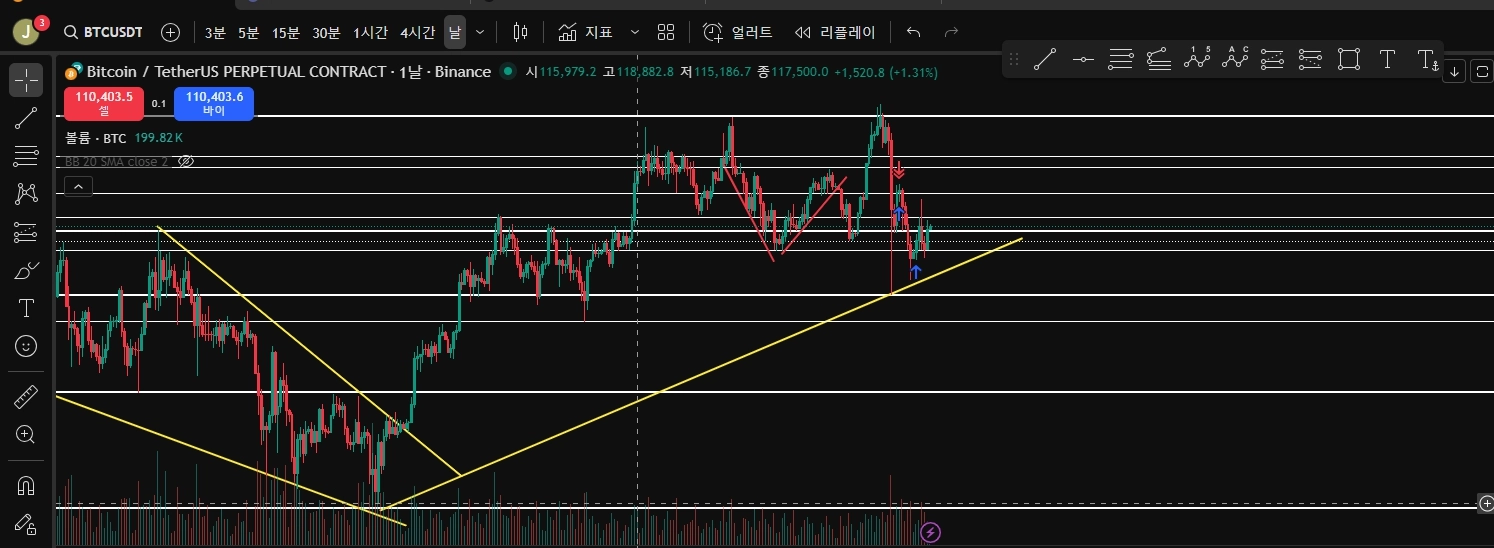Switch to the 30분 timeframe
The height and width of the screenshot is (548, 1494).
[326, 32]
